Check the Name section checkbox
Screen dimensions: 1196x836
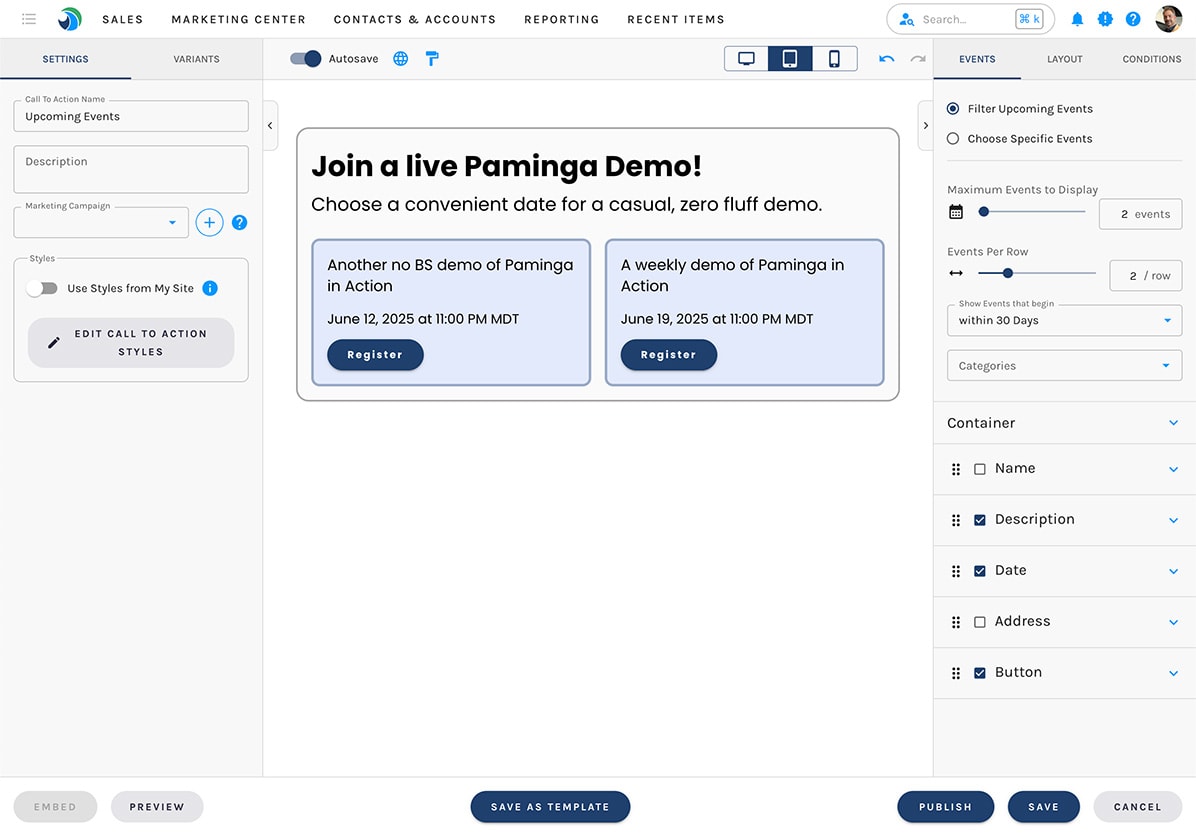pyautogui.click(x=980, y=468)
